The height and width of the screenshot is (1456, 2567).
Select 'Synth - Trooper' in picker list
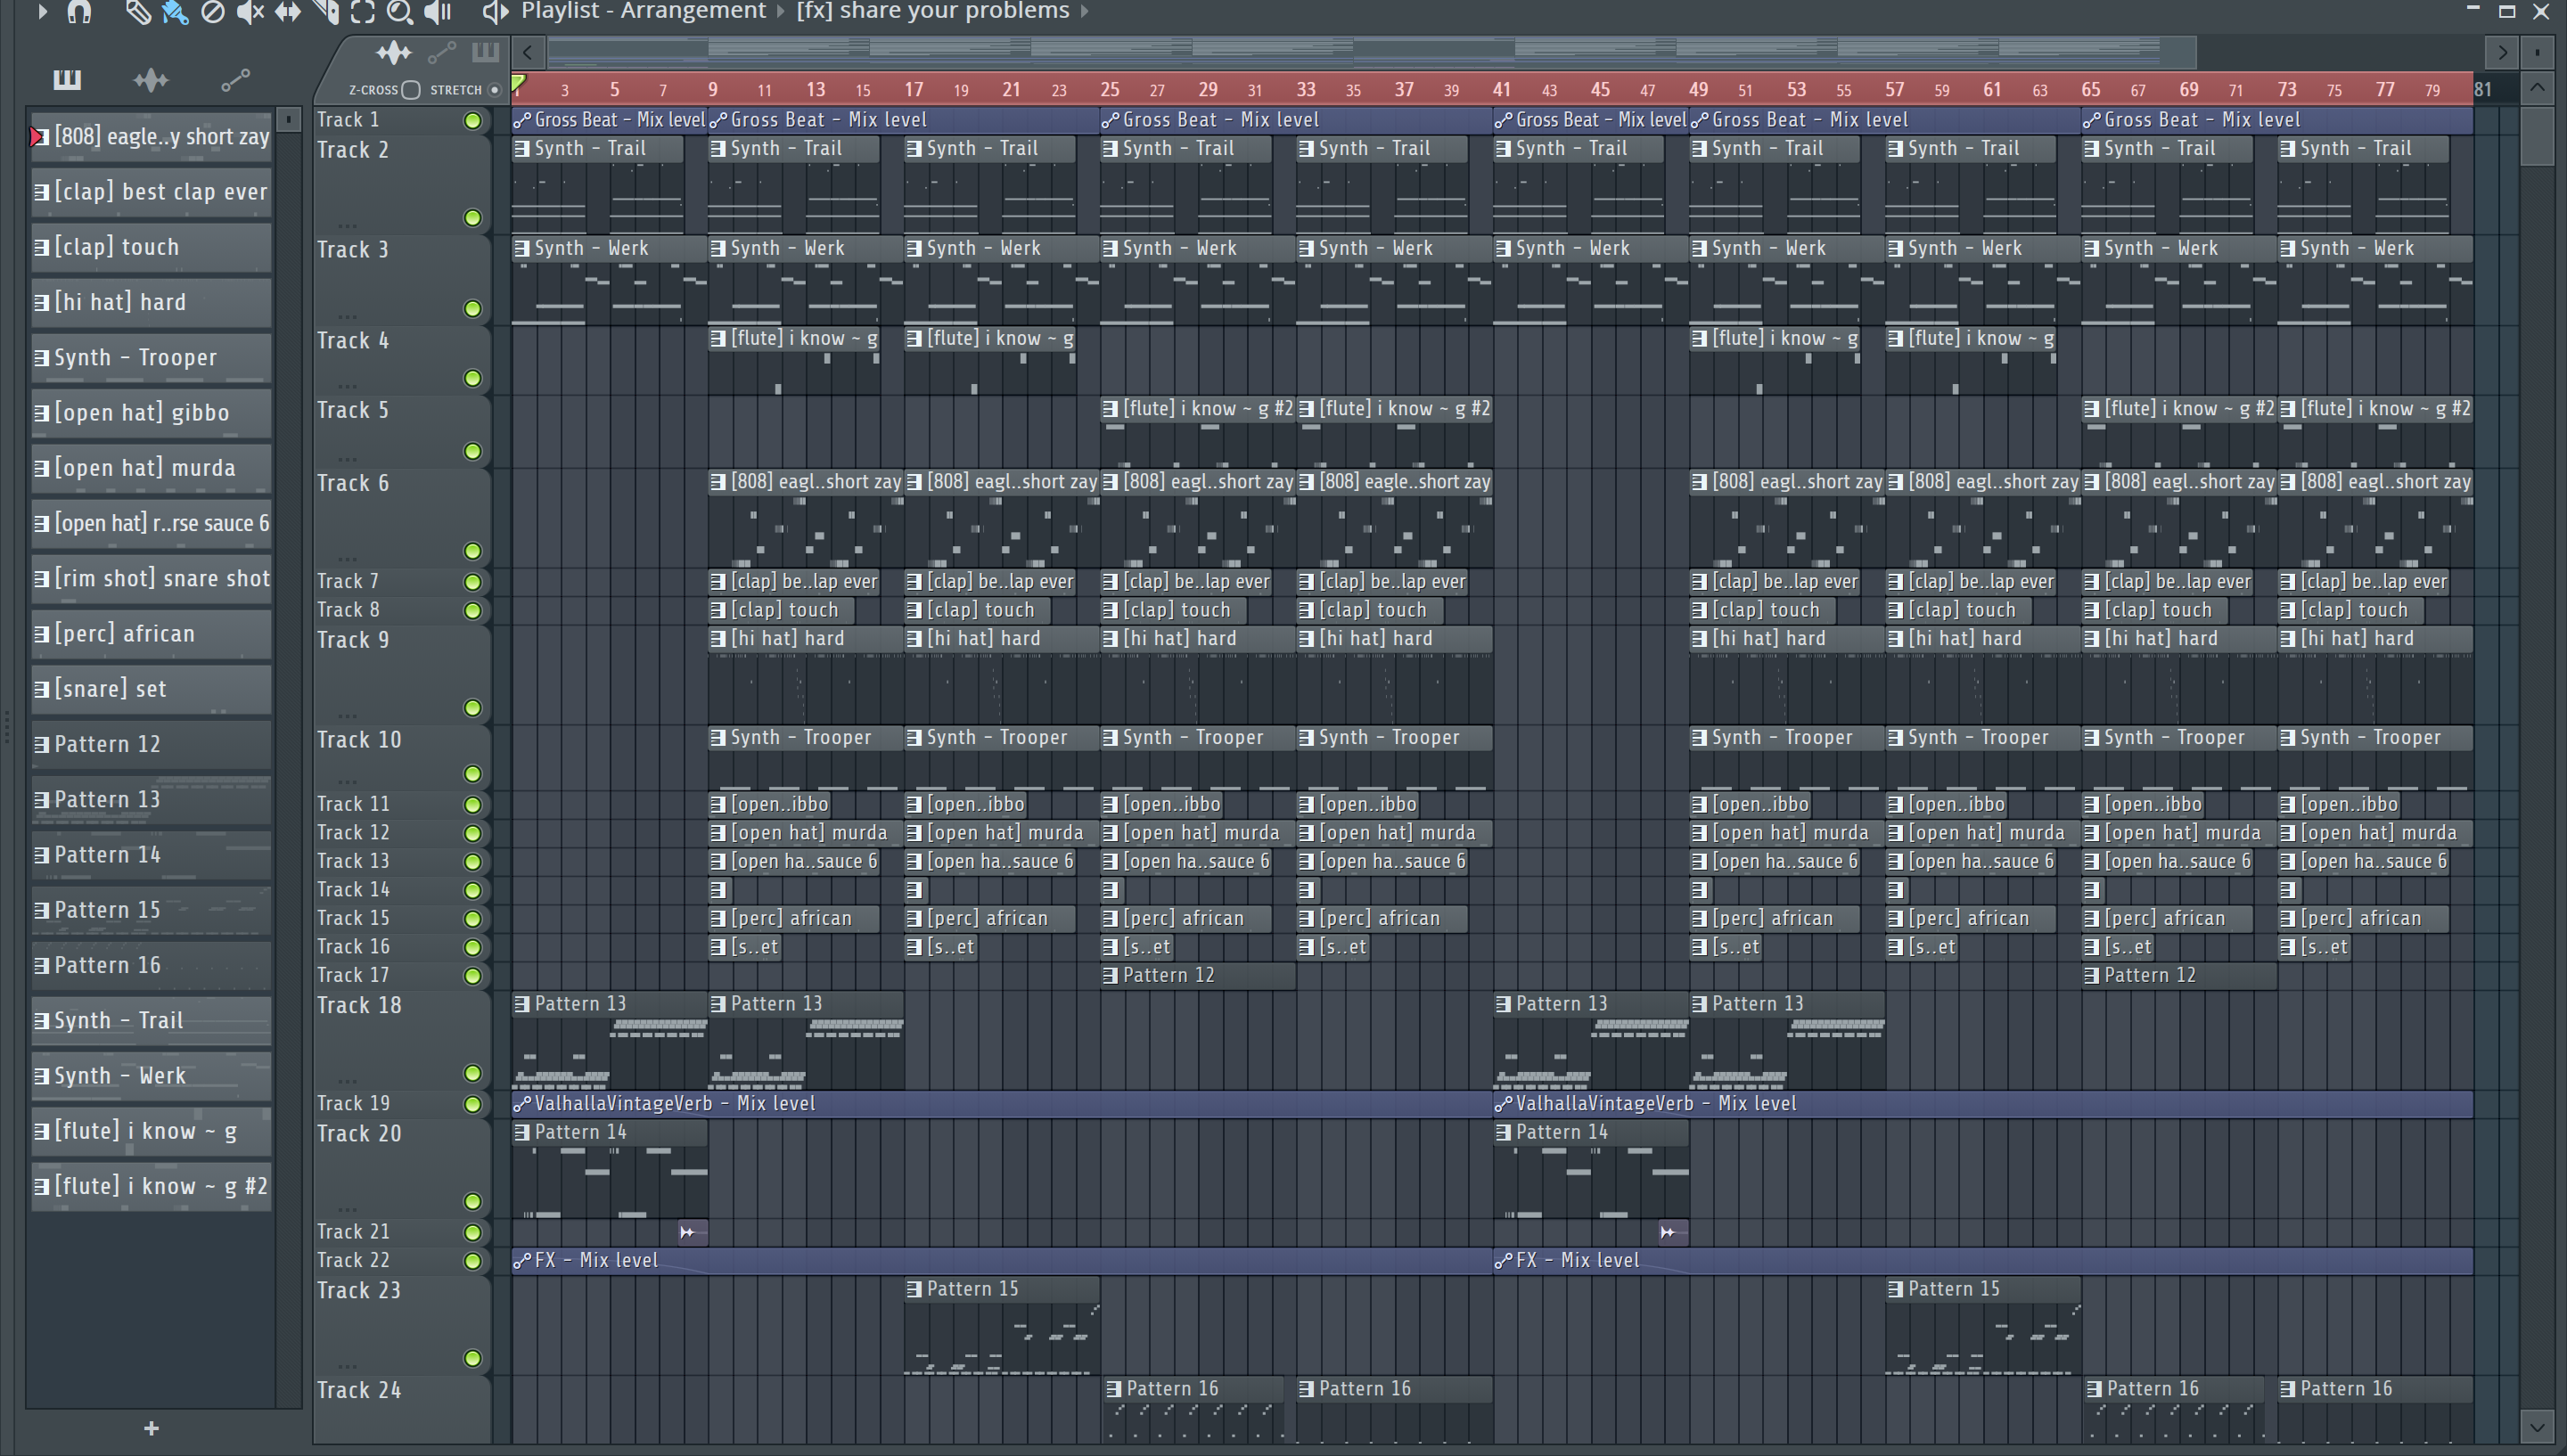click(x=151, y=358)
